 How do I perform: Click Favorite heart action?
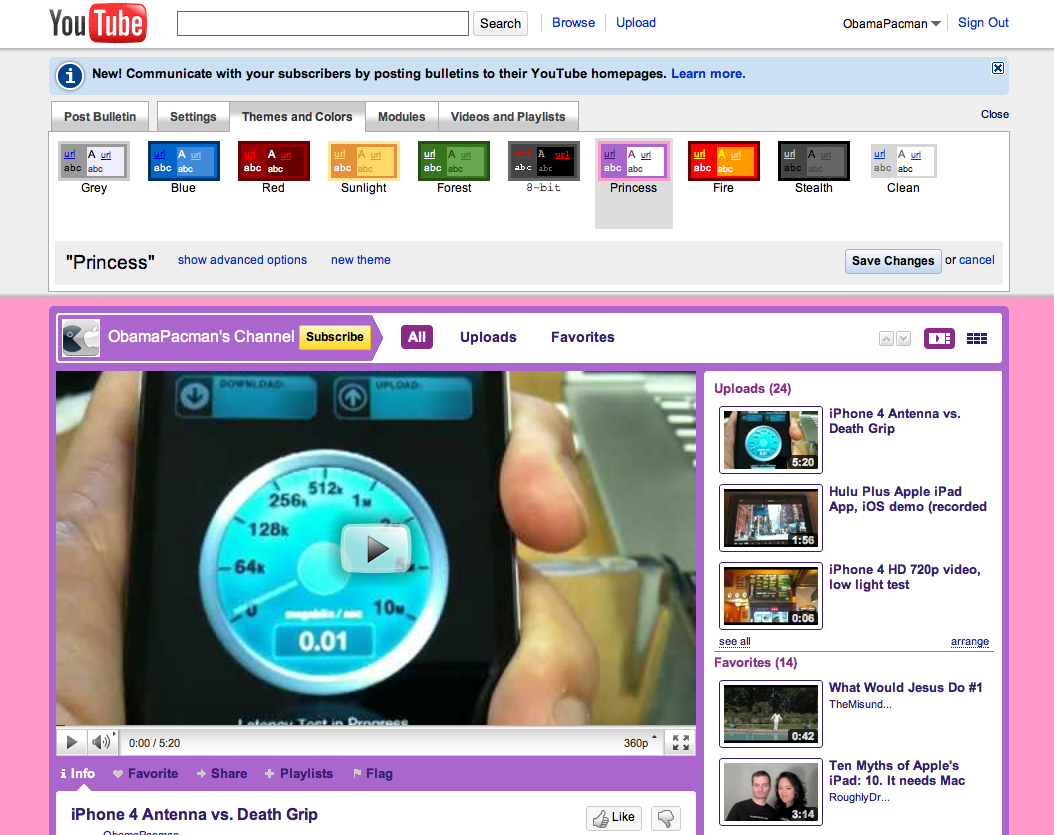[x=145, y=773]
